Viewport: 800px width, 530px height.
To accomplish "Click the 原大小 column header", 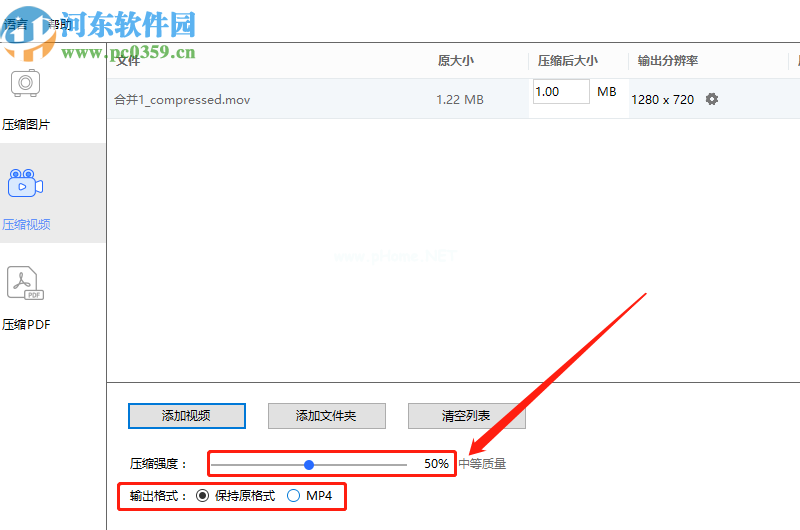I will (x=456, y=61).
